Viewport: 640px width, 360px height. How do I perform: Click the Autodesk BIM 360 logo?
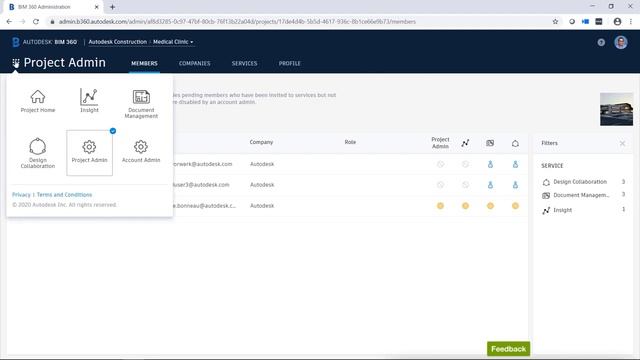coord(44,42)
